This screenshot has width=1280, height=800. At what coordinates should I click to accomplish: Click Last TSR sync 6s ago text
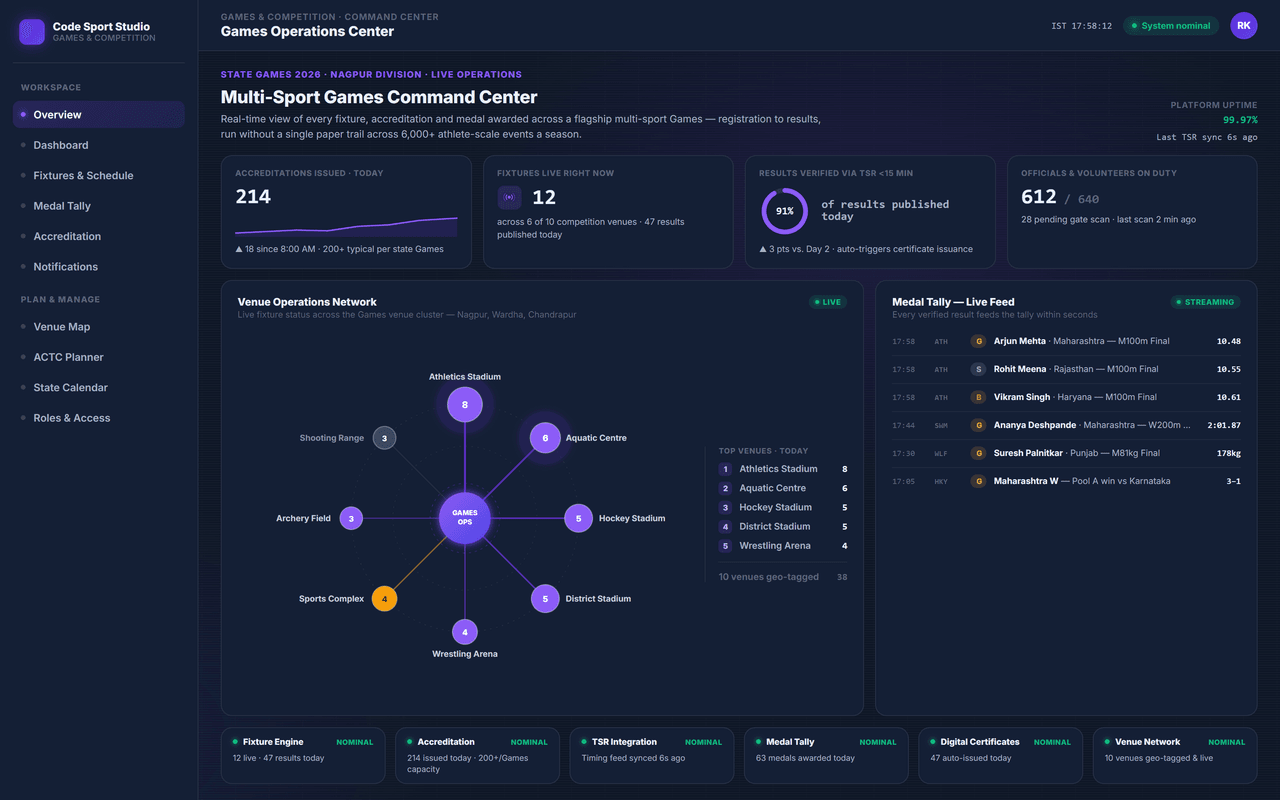point(1207,137)
